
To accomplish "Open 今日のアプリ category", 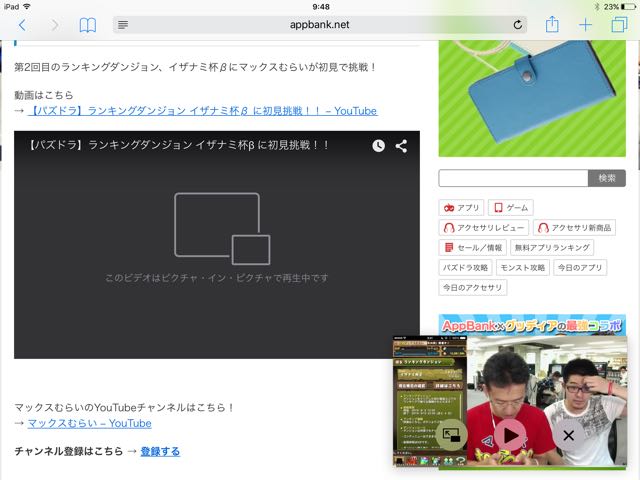I will (580, 268).
